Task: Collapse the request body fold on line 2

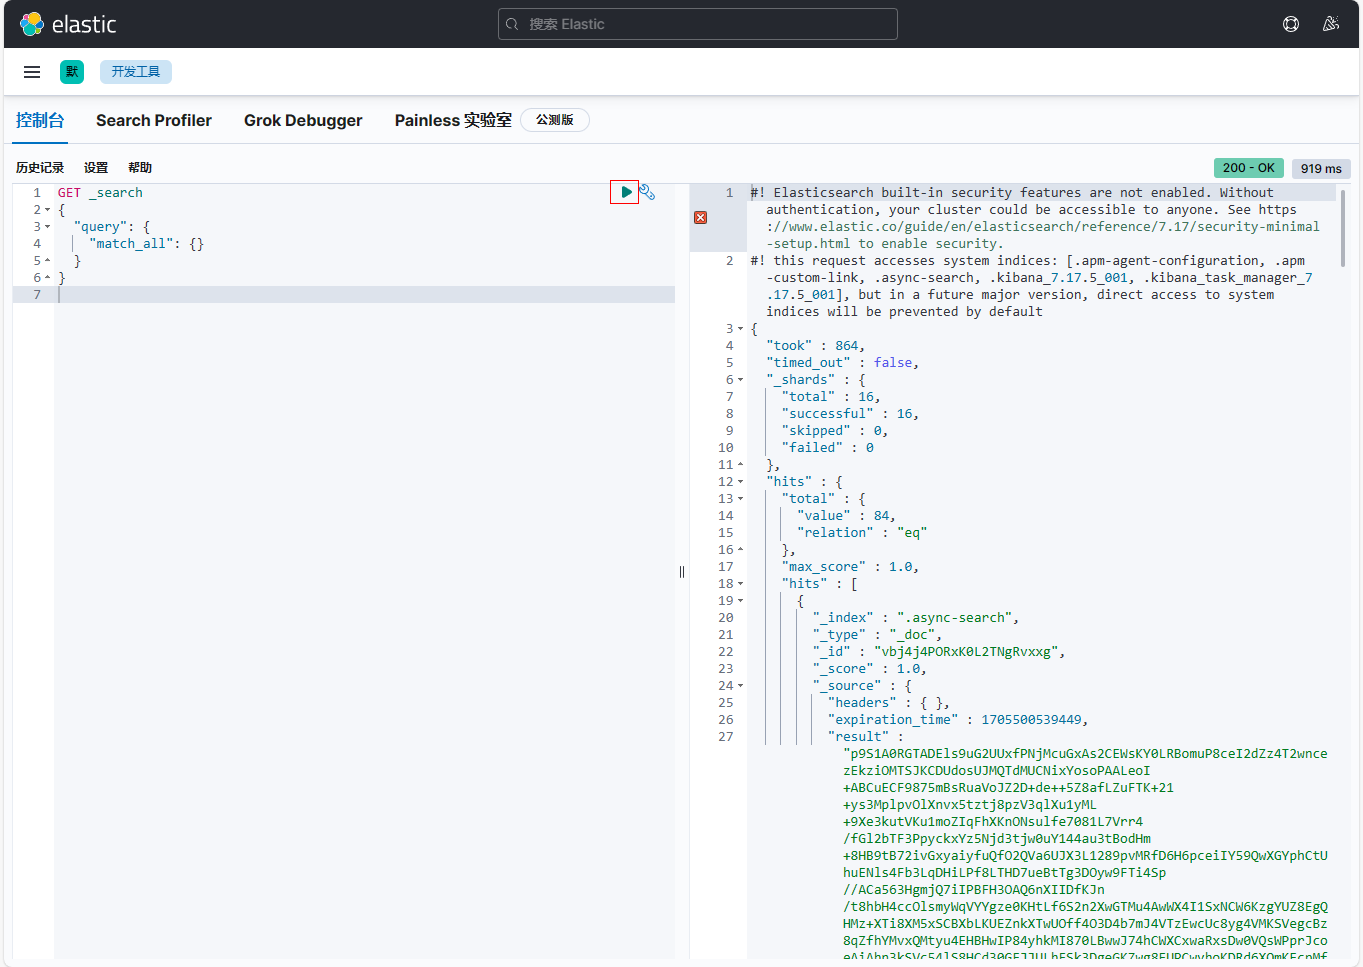Action: 47,210
